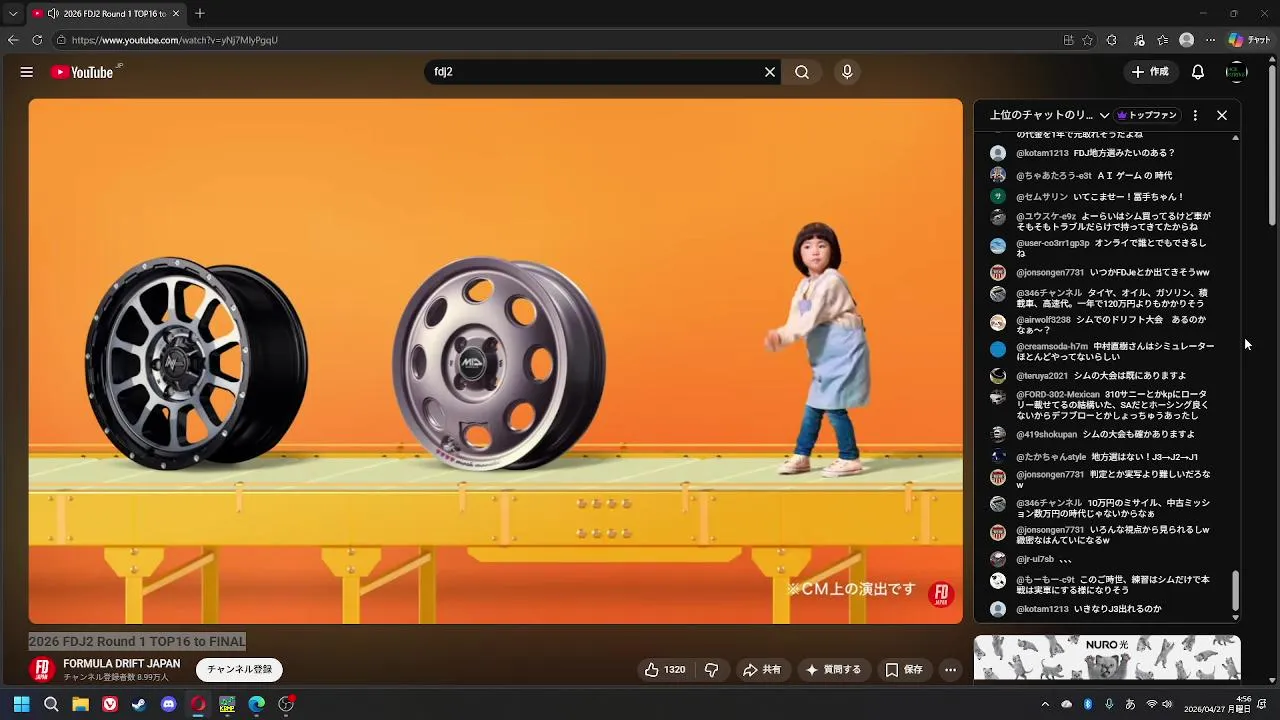Click the youtube.com address bar

coord(560,40)
